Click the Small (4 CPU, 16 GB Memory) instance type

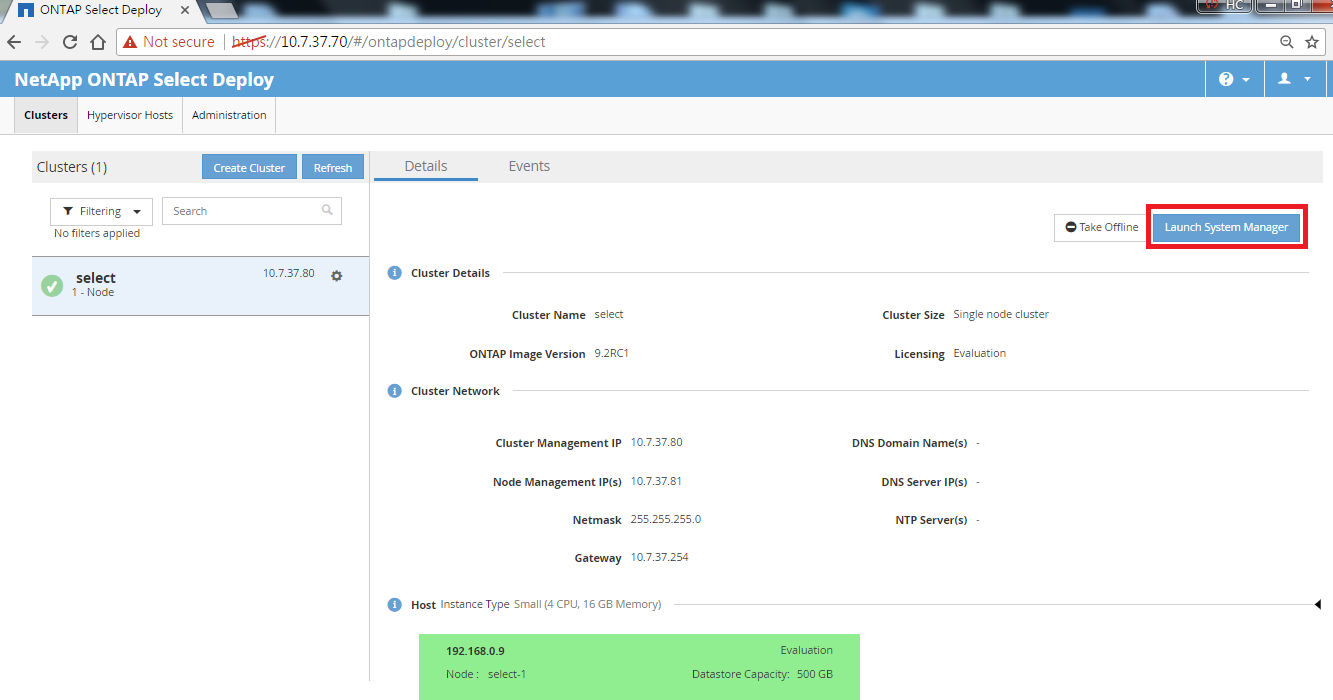(587, 604)
